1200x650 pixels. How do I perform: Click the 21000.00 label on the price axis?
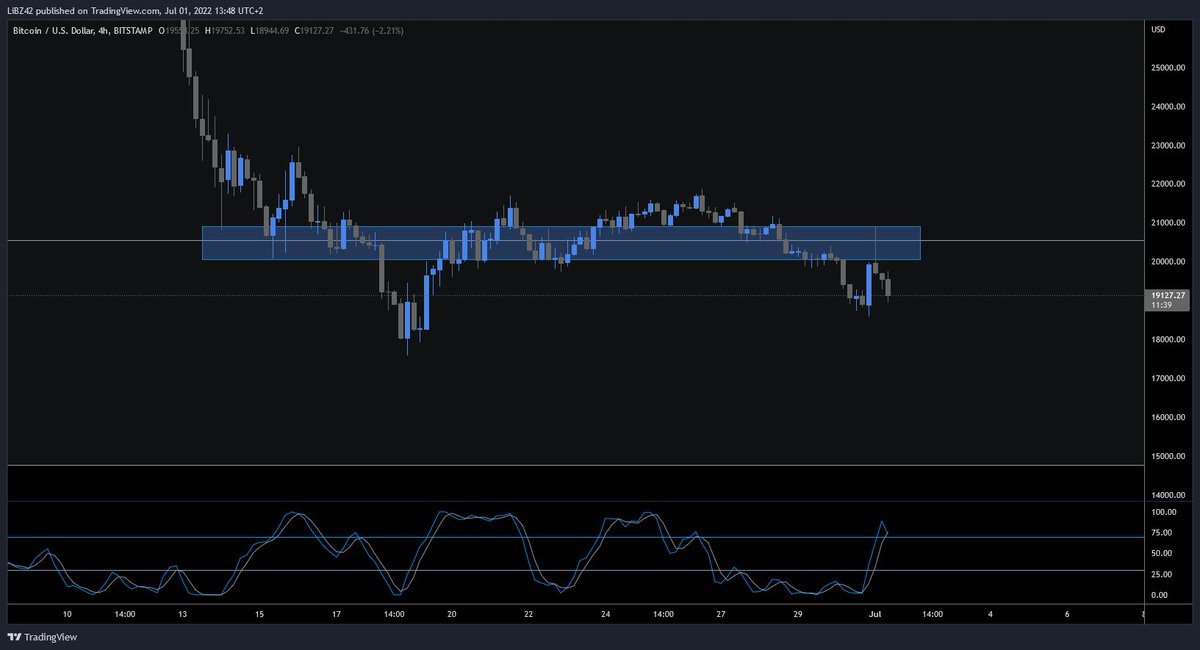click(1166, 222)
